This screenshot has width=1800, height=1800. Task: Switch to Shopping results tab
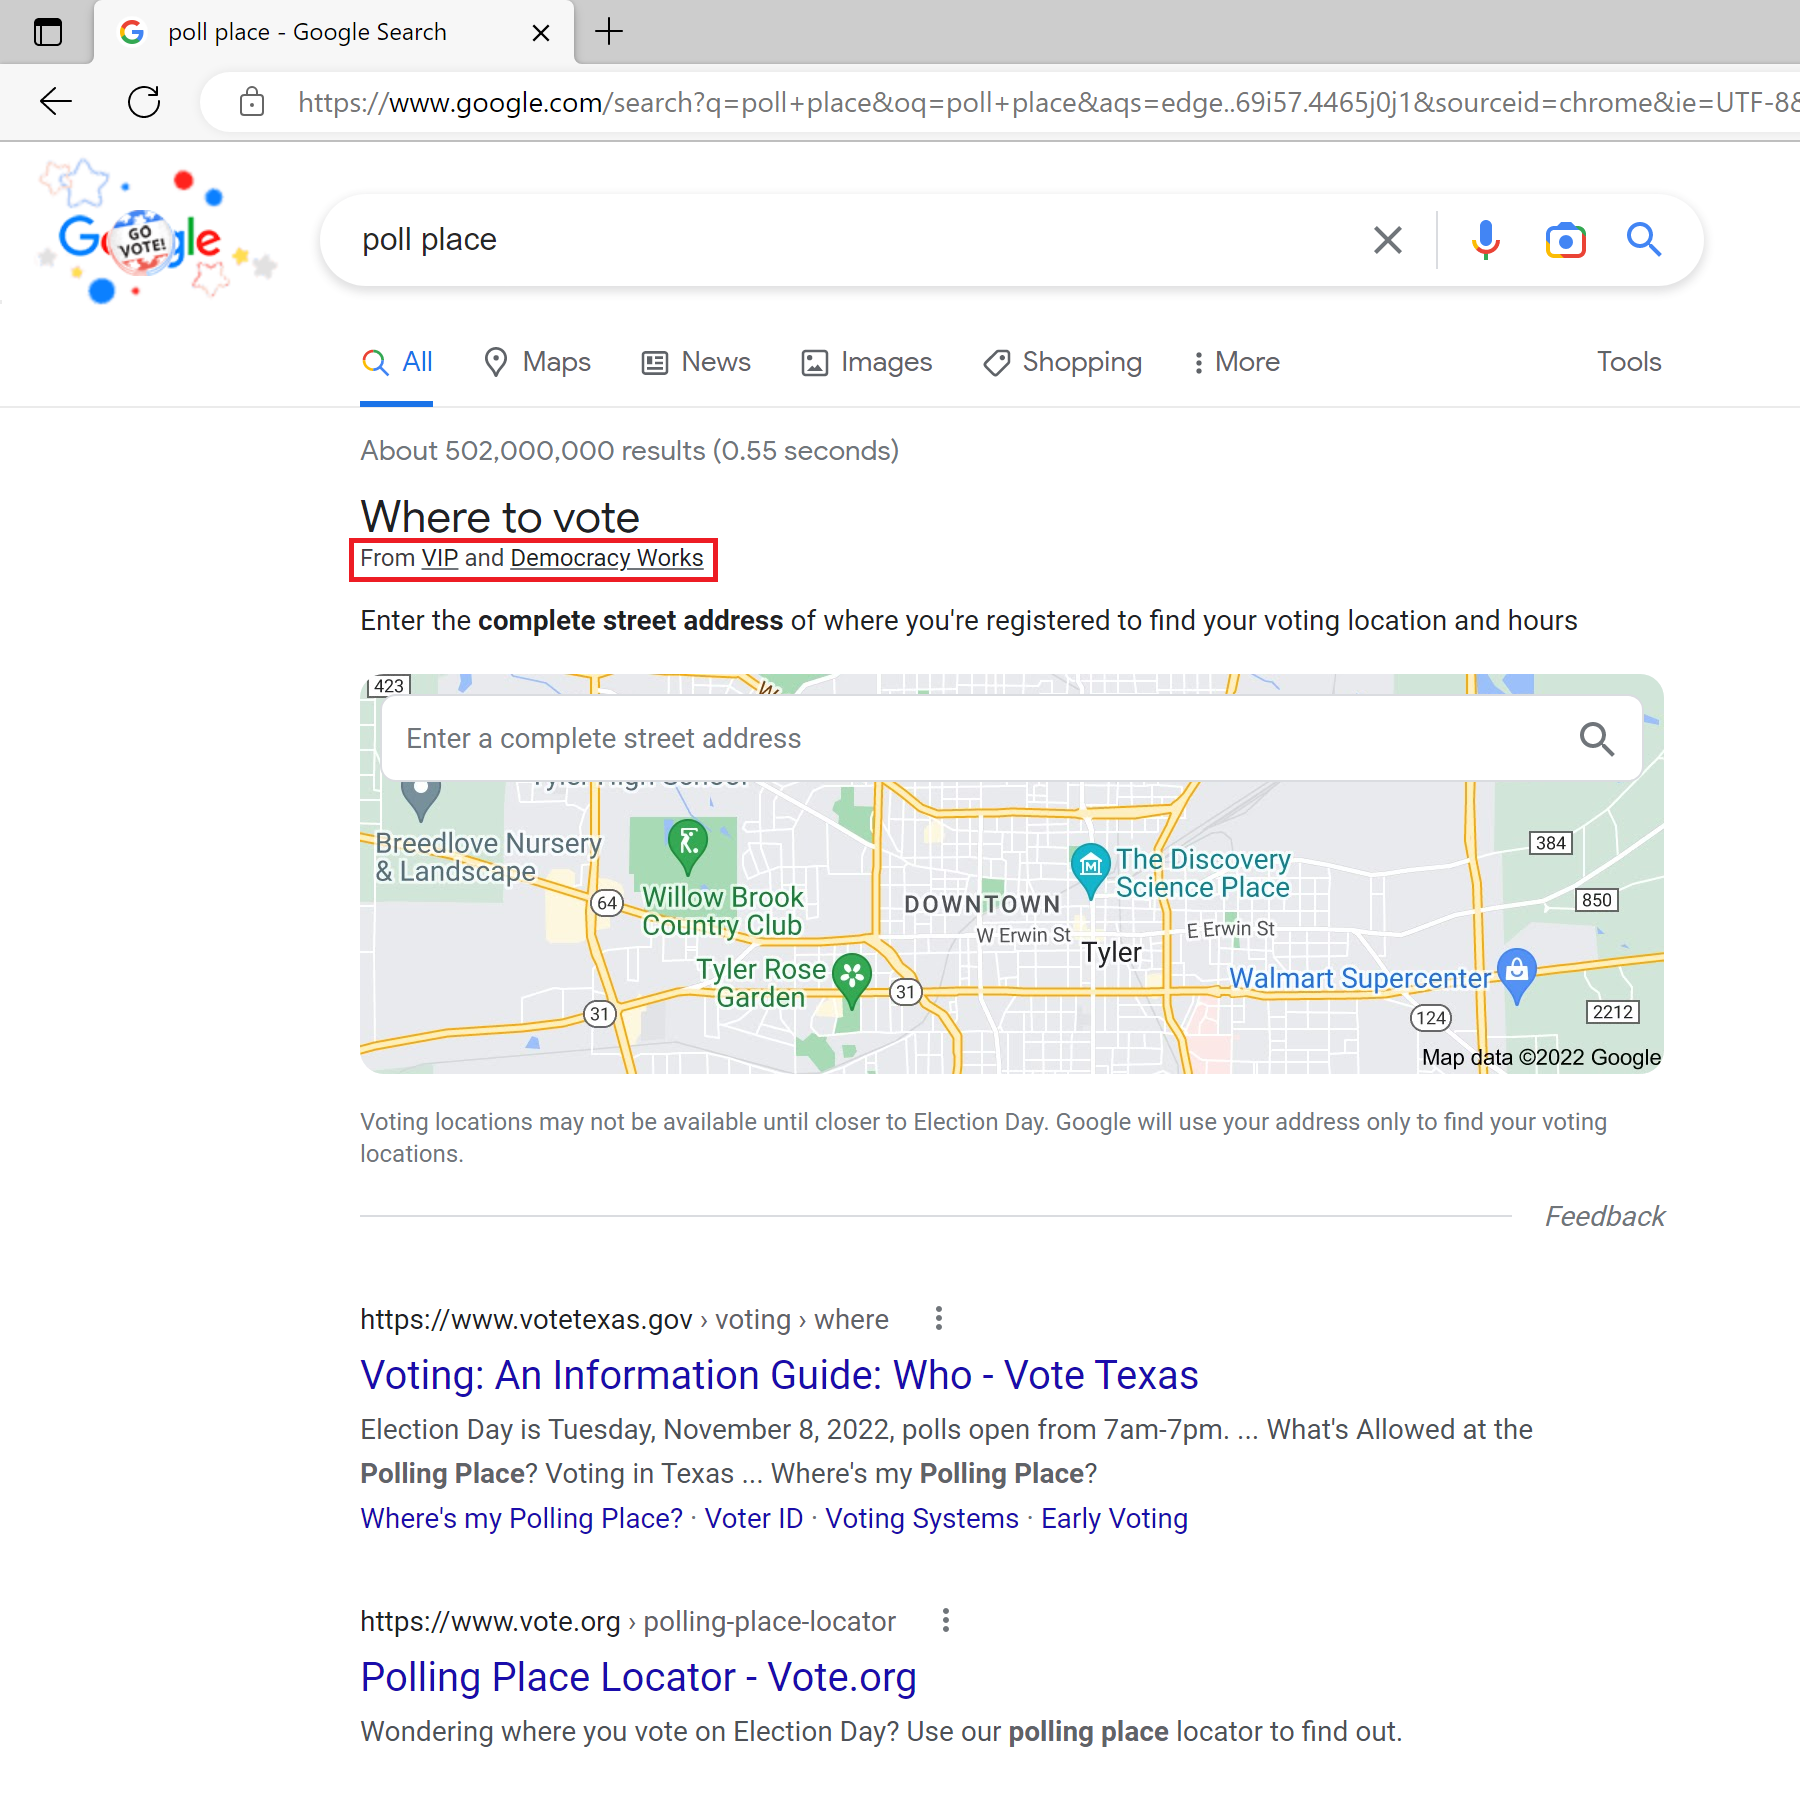[1062, 362]
